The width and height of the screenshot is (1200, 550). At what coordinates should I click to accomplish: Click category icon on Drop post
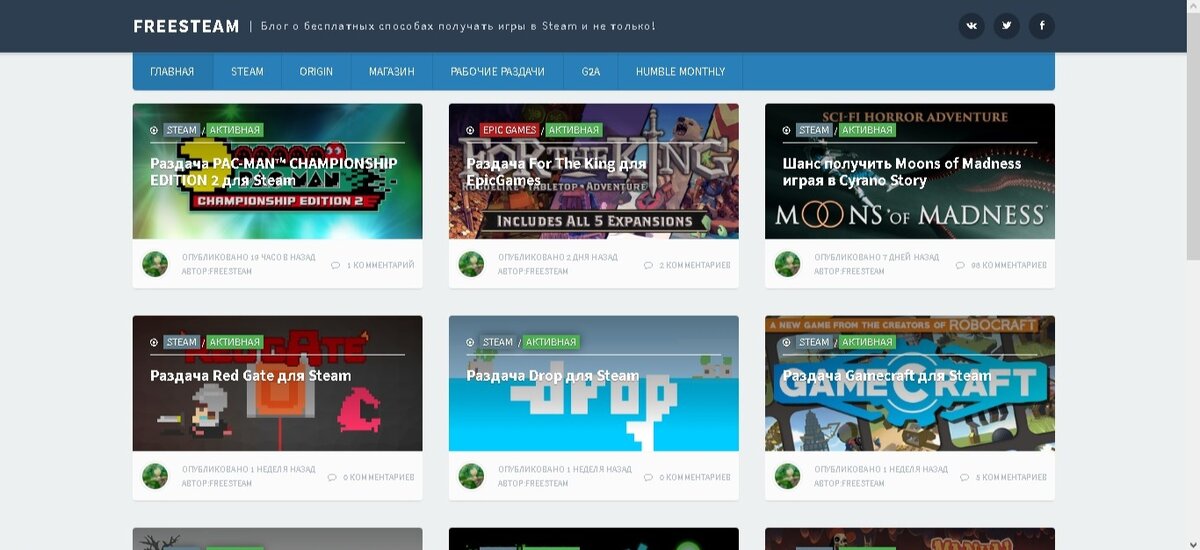pyautogui.click(x=470, y=342)
